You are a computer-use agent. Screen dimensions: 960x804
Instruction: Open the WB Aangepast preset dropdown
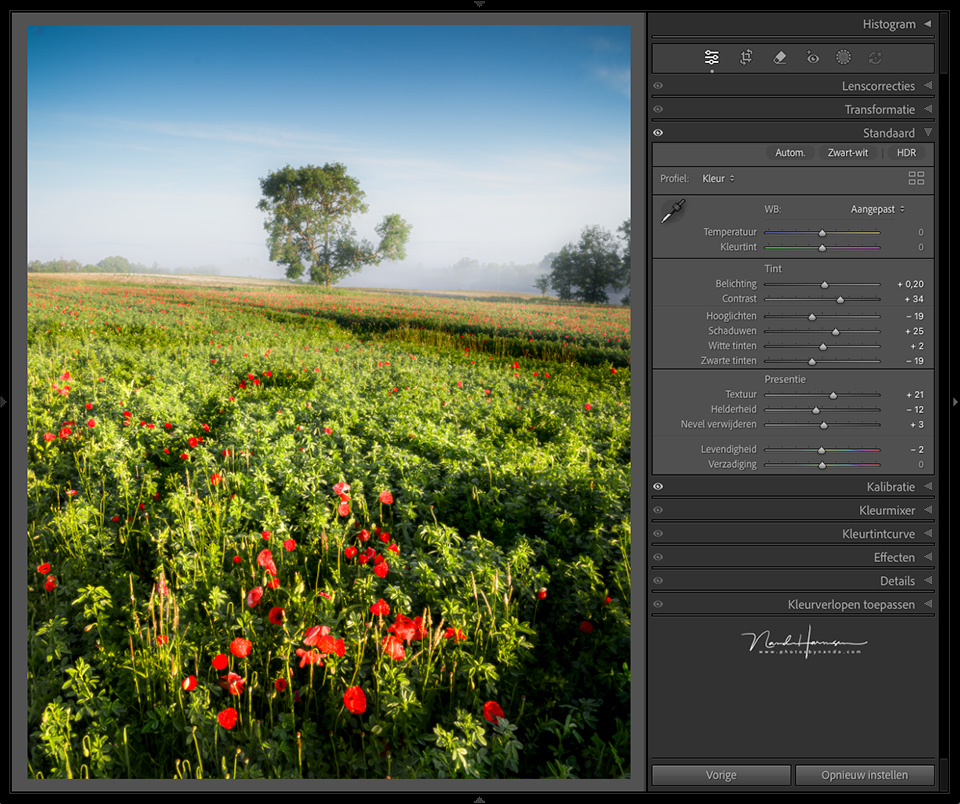click(877, 209)
